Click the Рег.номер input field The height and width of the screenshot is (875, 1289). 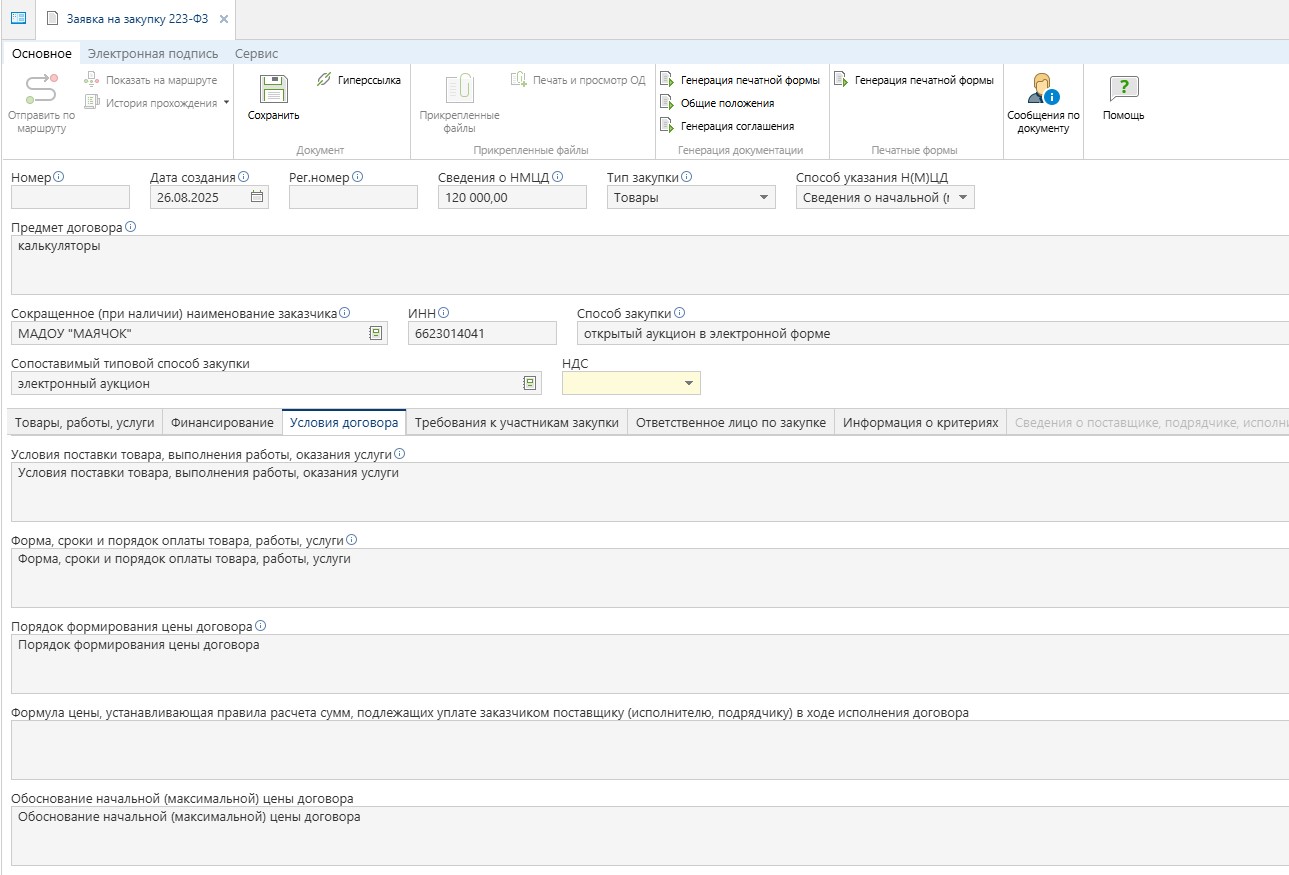click(353, 197)
